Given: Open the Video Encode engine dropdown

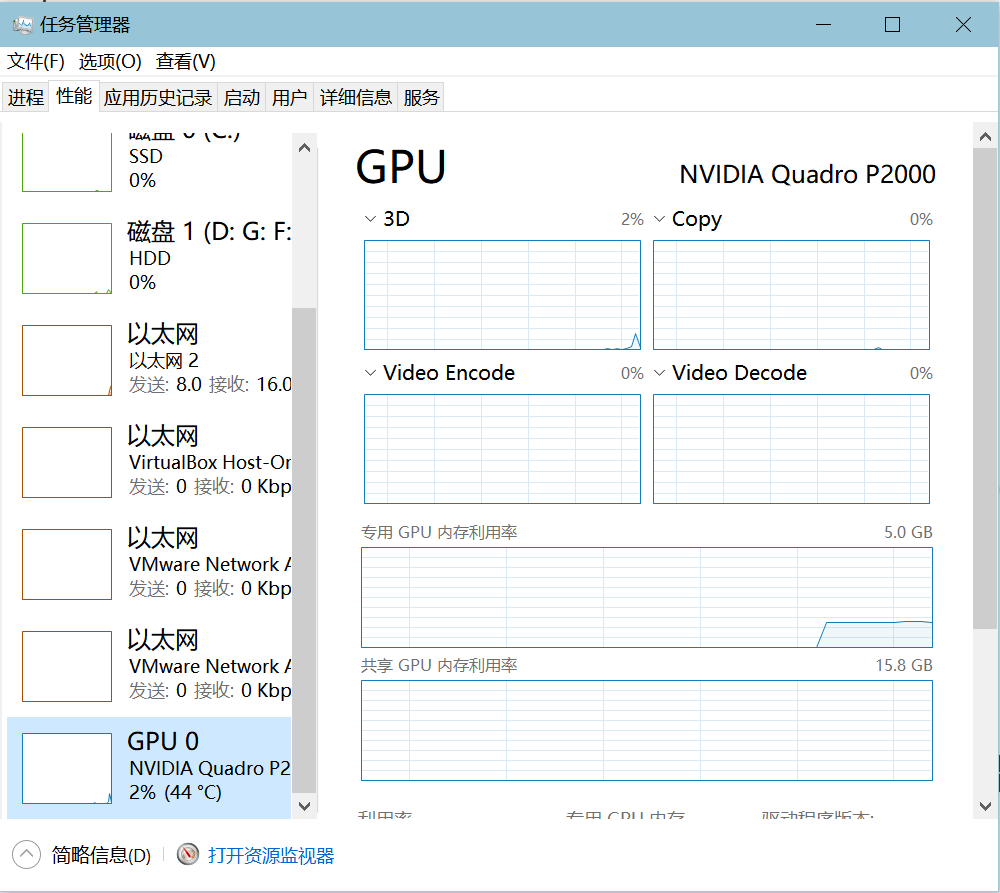Looking at the screenshot, I should tap(370, 373).
